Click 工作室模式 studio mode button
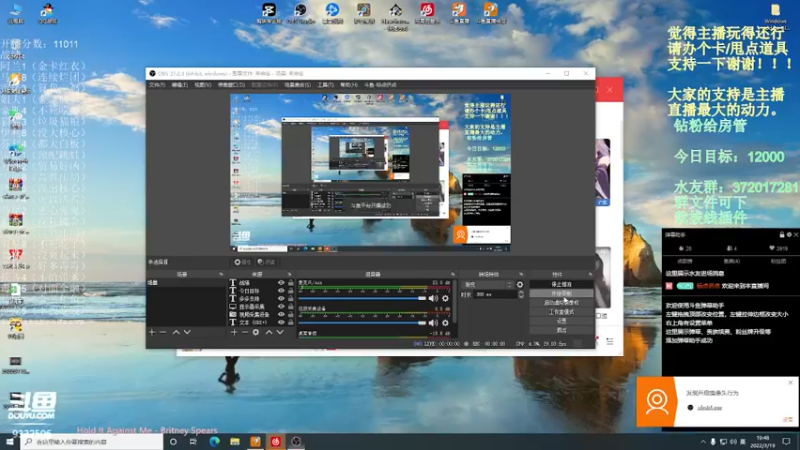800x450 pixels. click(x=561, y=312)
